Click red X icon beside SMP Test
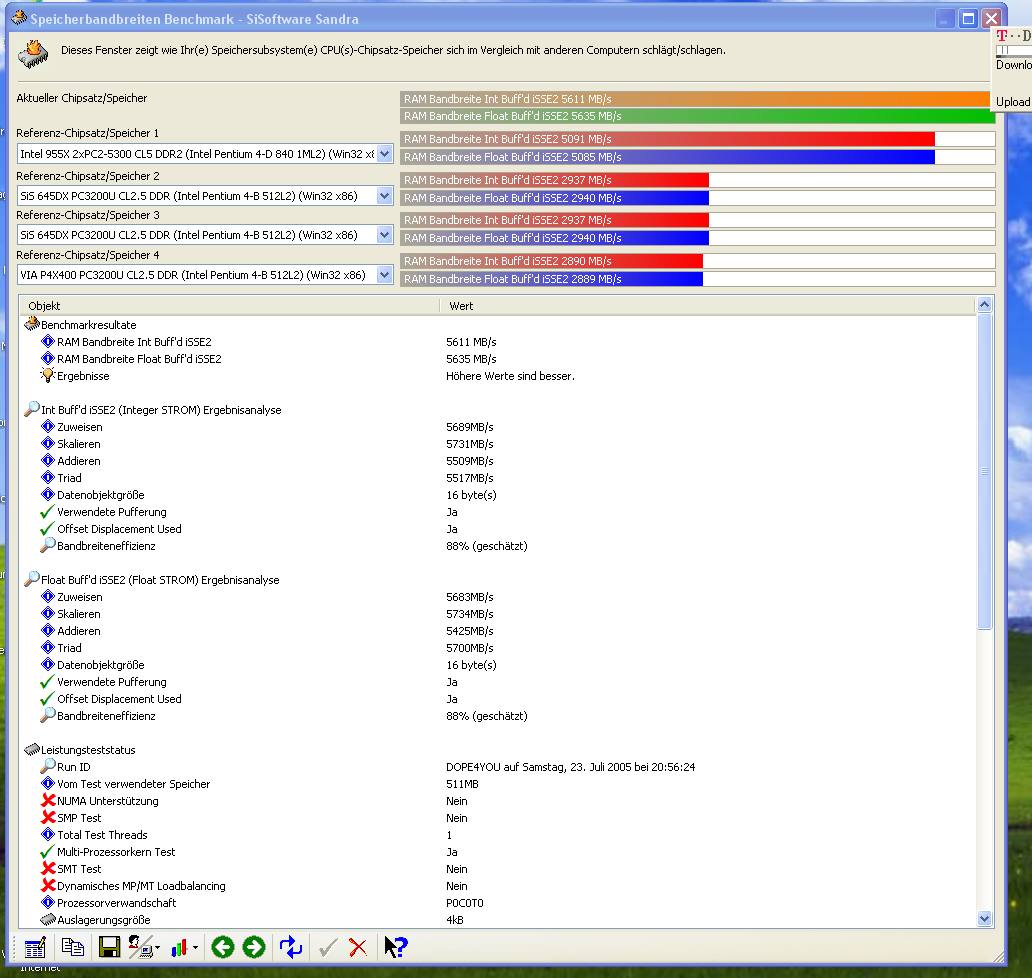 point(47,817)
